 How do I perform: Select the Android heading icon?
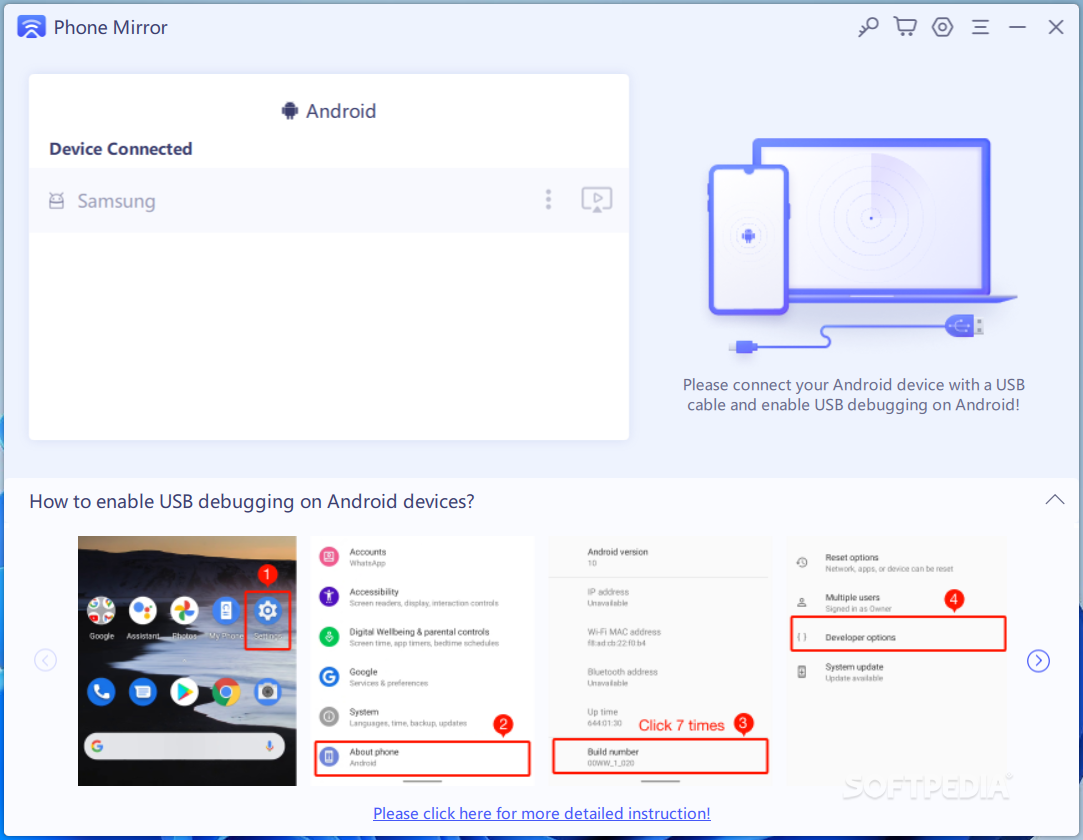point(289,111)
